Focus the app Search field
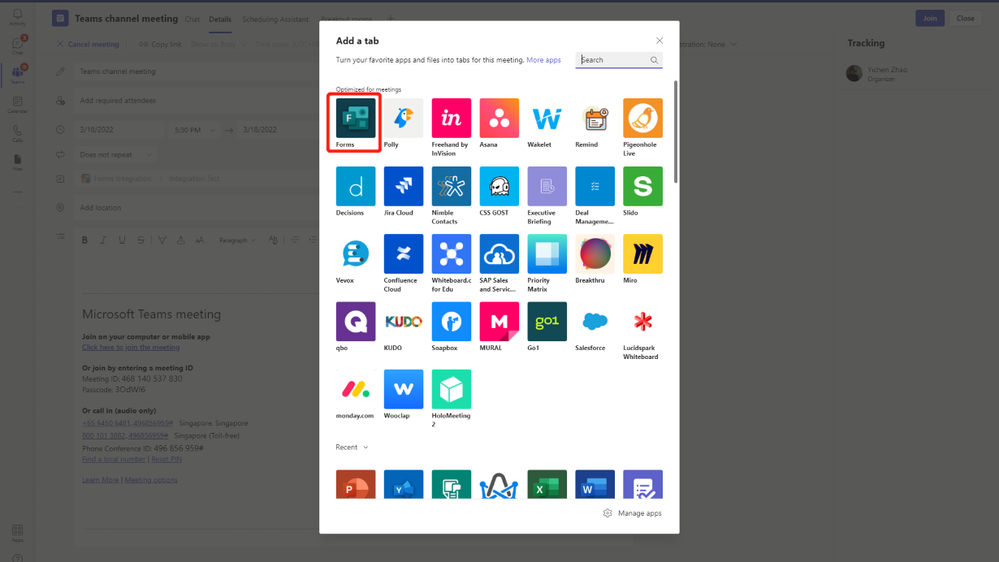The height and width of the screenshot is (562, 999). click(619, 60)
